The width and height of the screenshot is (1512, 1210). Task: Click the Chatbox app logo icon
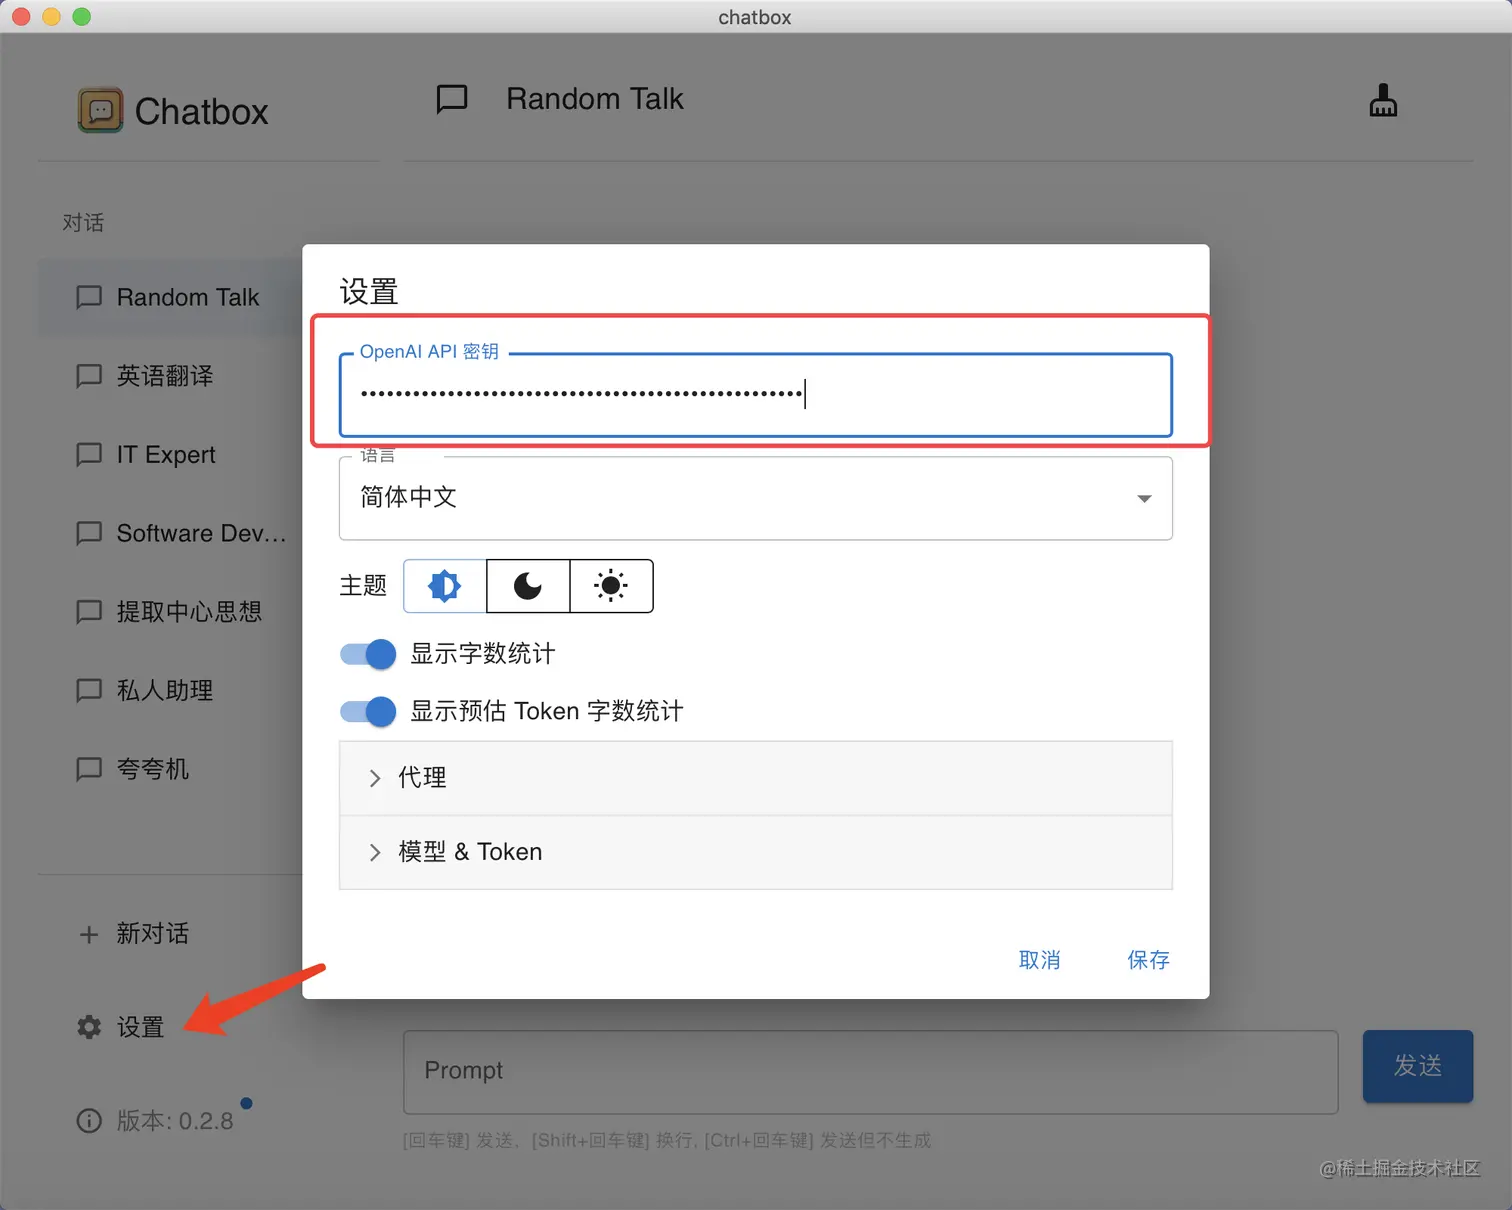click(x=100, y=110)
